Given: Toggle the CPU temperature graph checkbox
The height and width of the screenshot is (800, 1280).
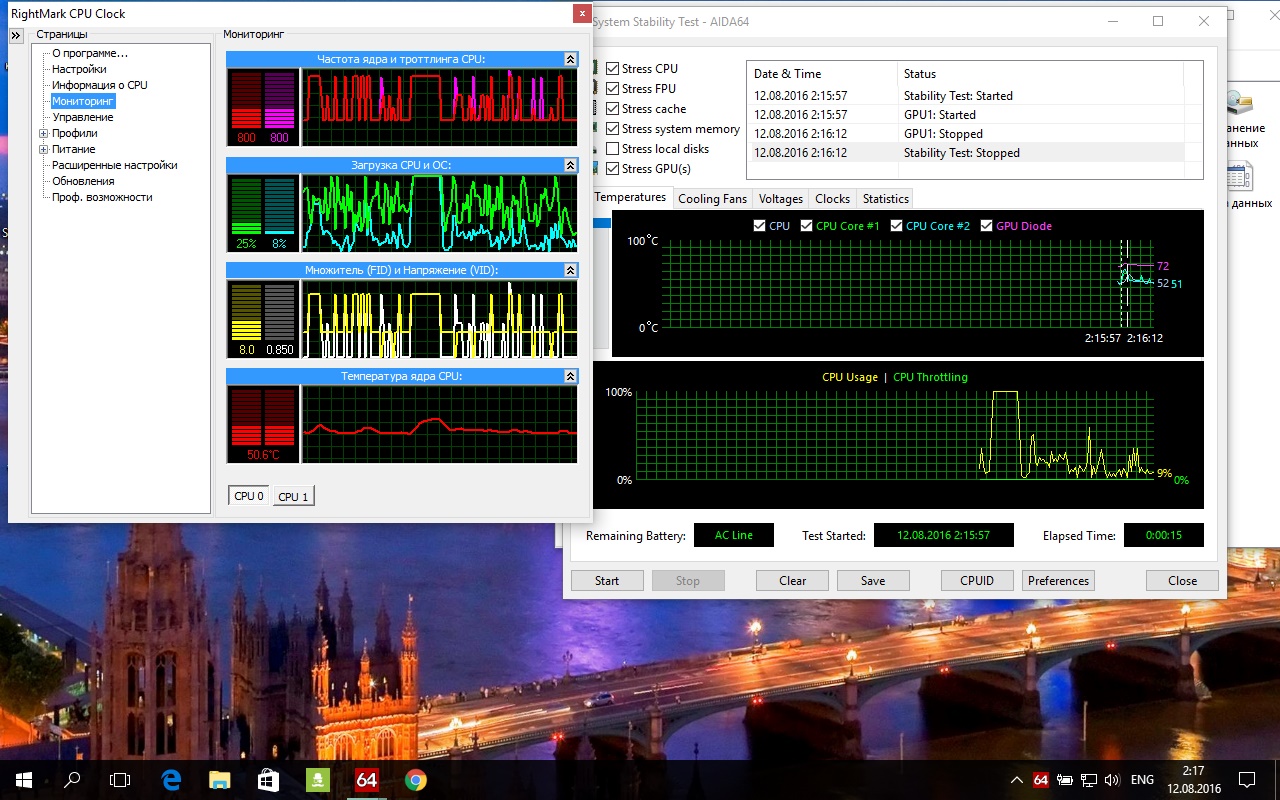Looking at the screenshot, I should point(759,226).
